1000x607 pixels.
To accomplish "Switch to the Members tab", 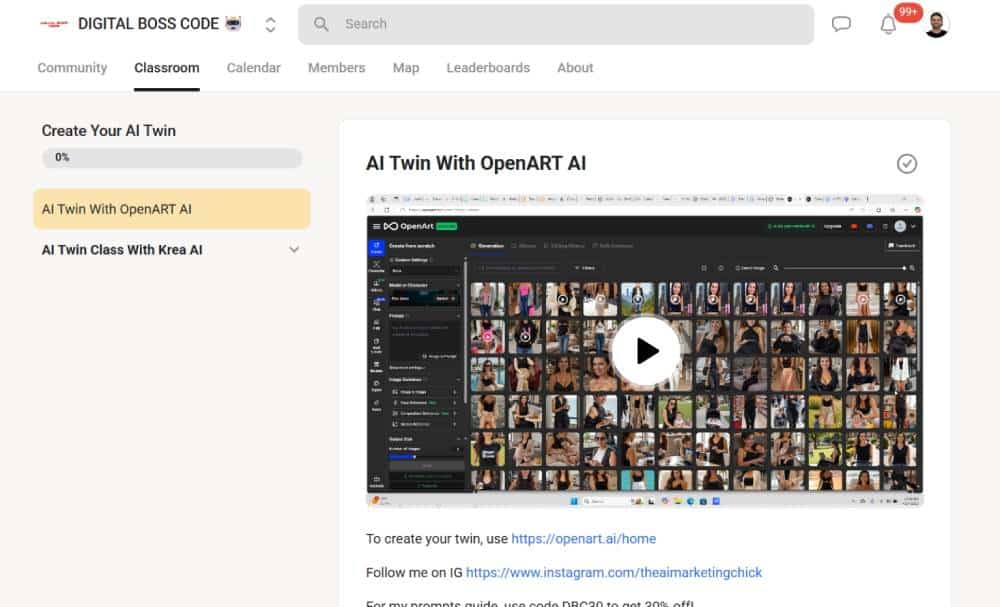I will click(x=336, y=68).
